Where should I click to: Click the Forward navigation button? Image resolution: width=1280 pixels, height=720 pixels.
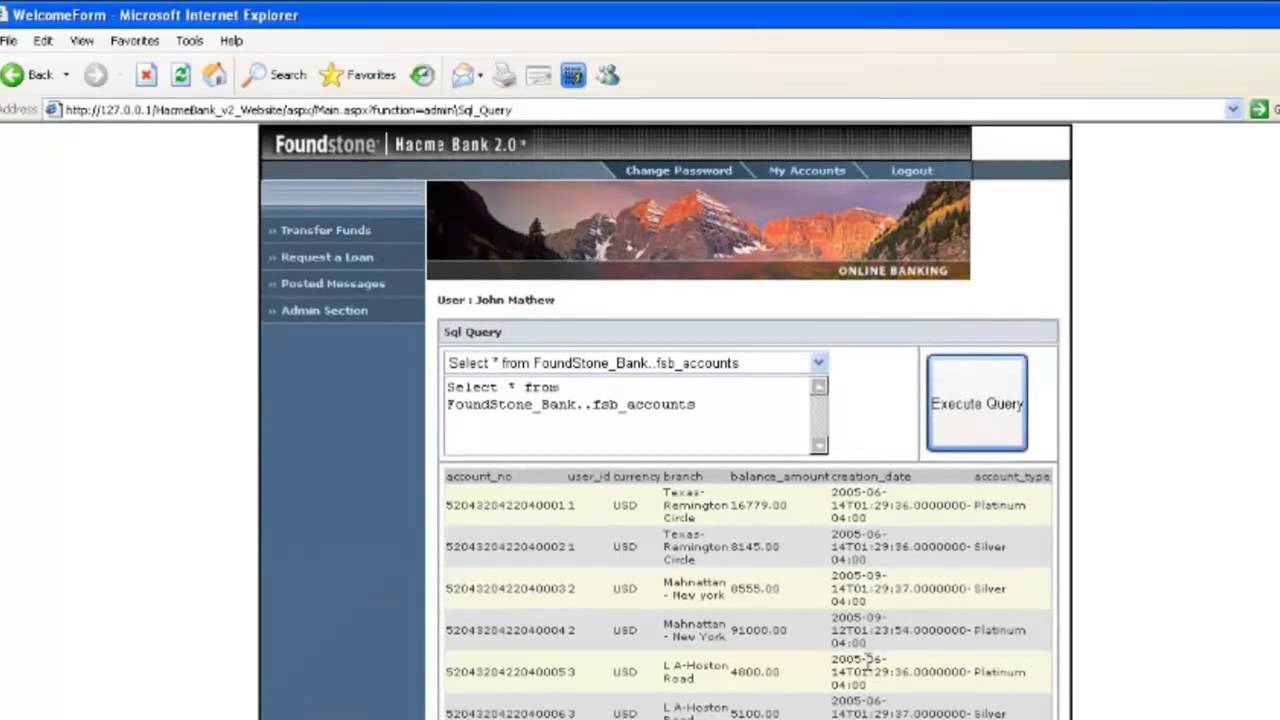pos(96,75)
